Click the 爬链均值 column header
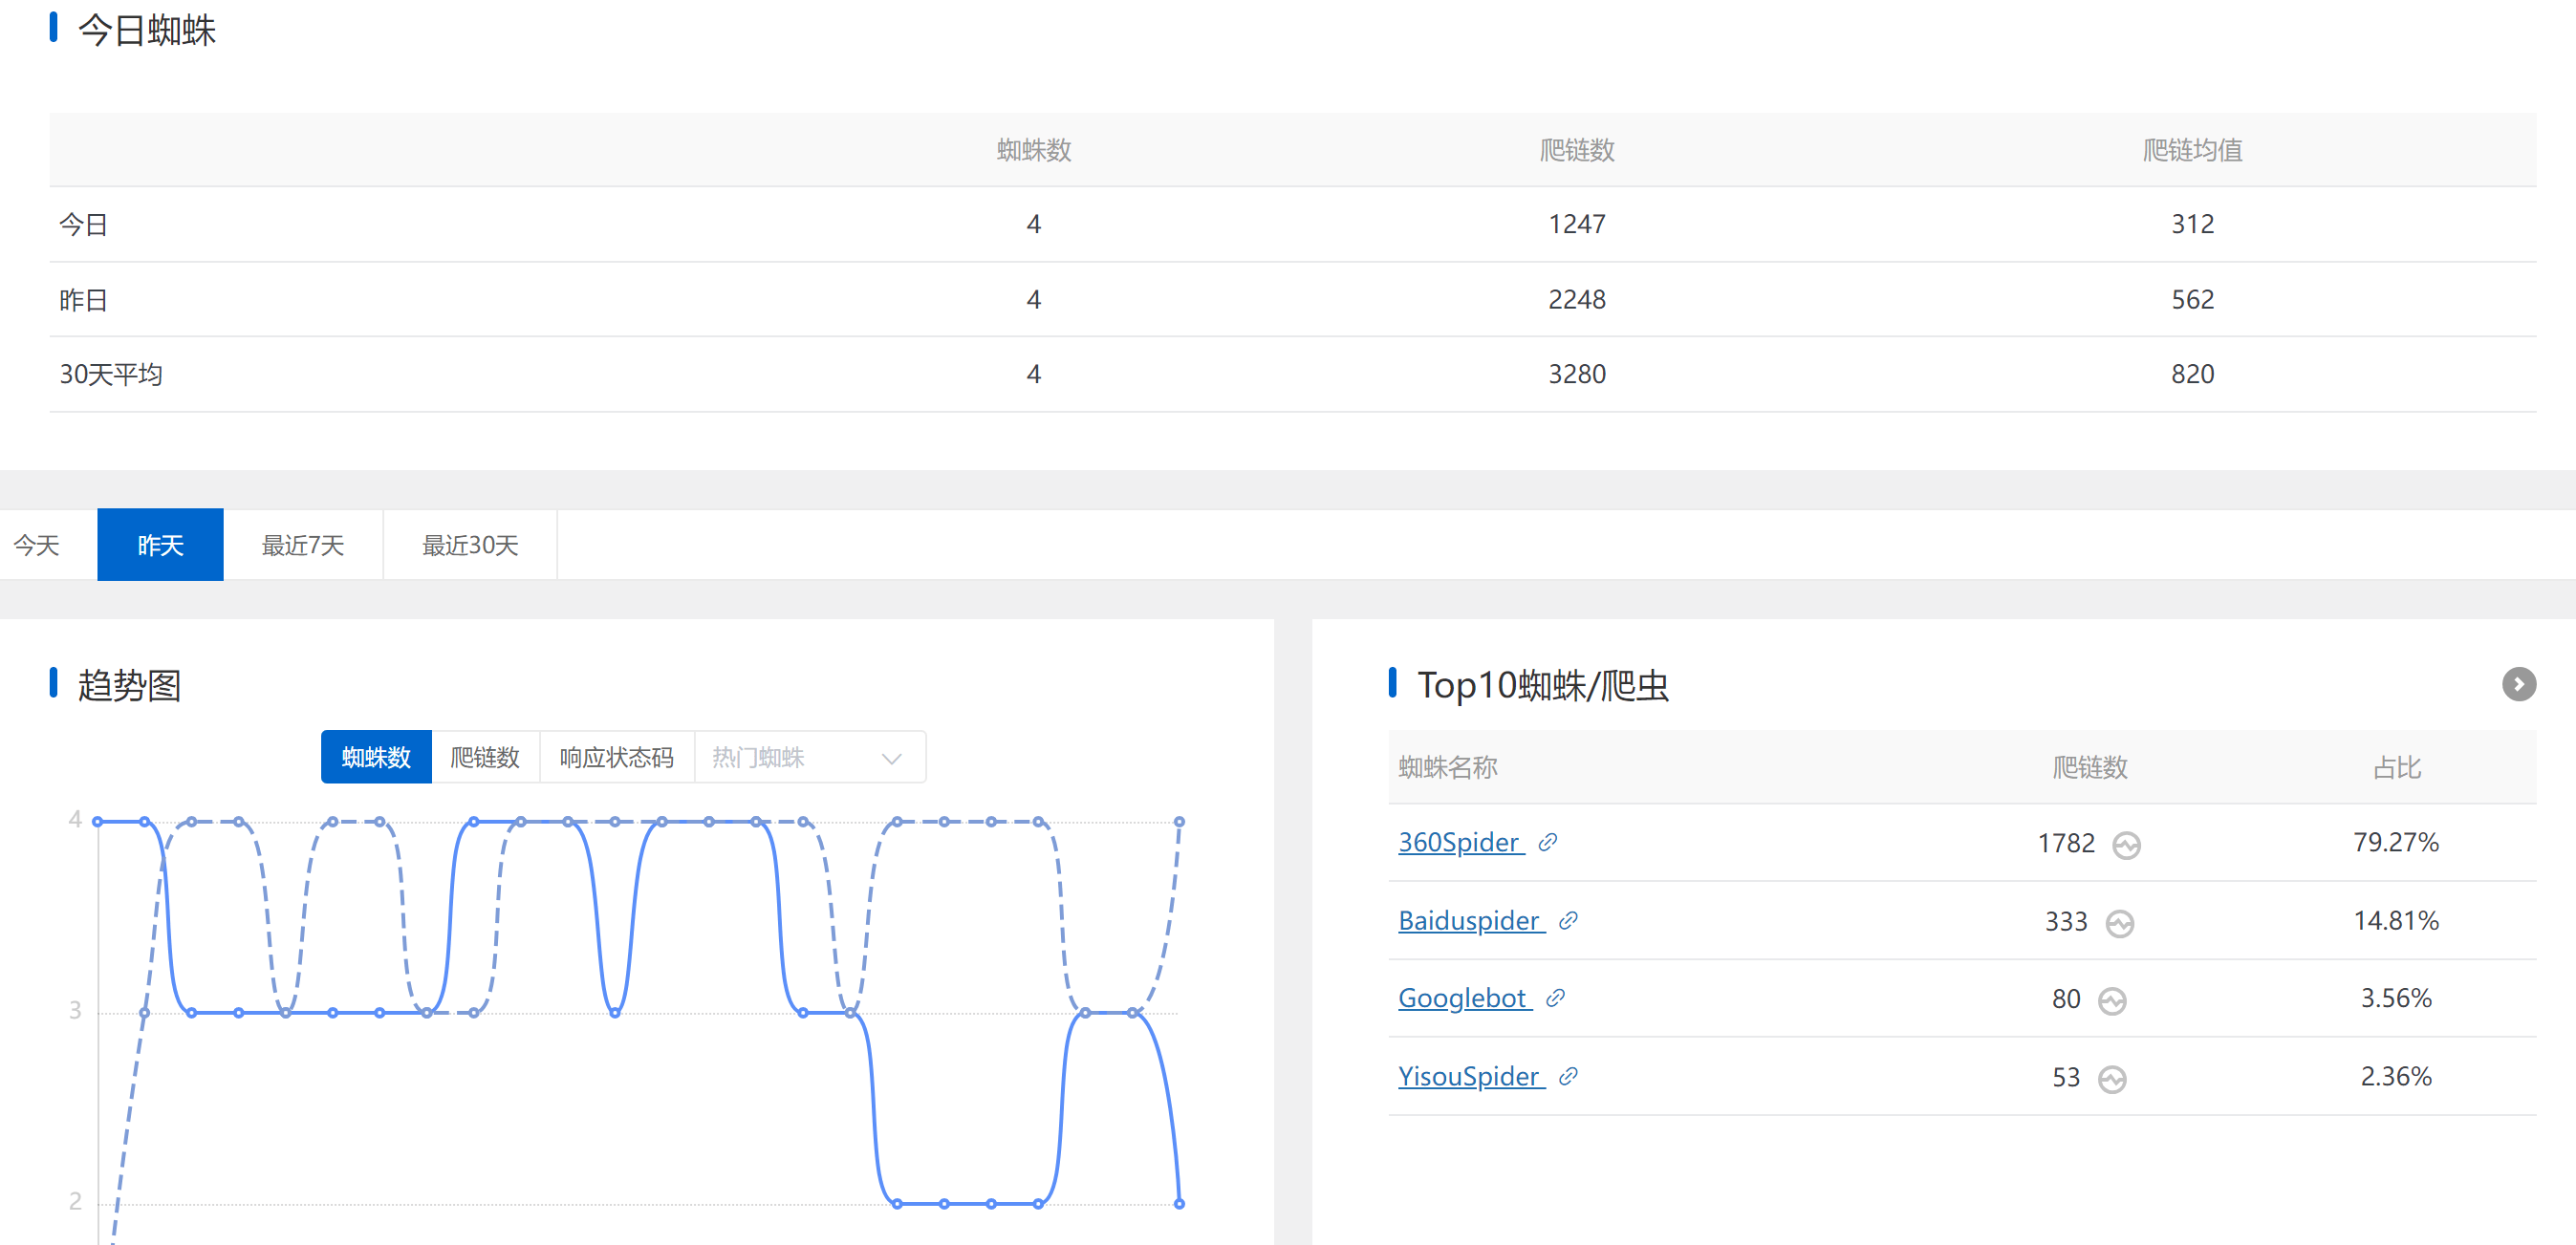The image size is (2576, 1245). pos(2192,150)
